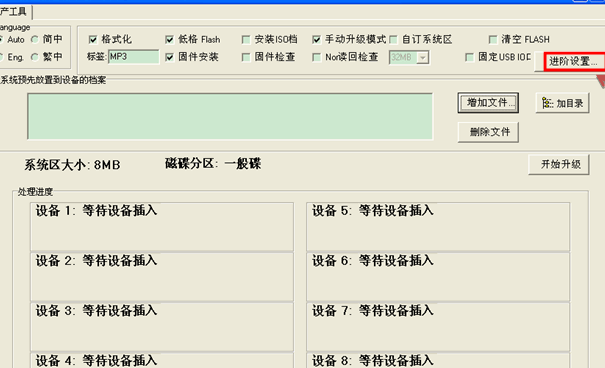The image size is (605, 368).
Task: Open the 32MB size dropdown
Action: tap(423, 57)
